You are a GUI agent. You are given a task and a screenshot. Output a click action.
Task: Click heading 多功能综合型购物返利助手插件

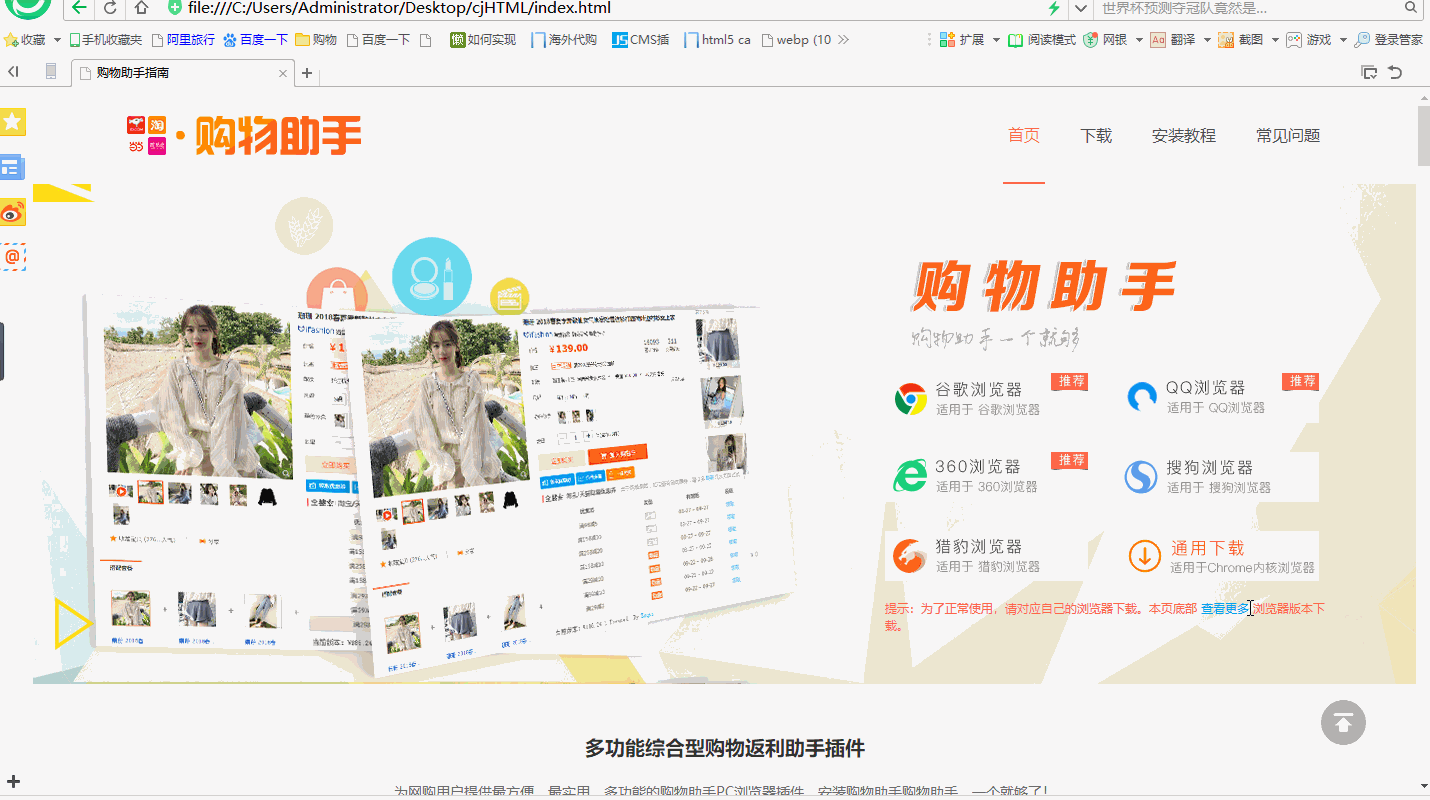coord(725,748)
